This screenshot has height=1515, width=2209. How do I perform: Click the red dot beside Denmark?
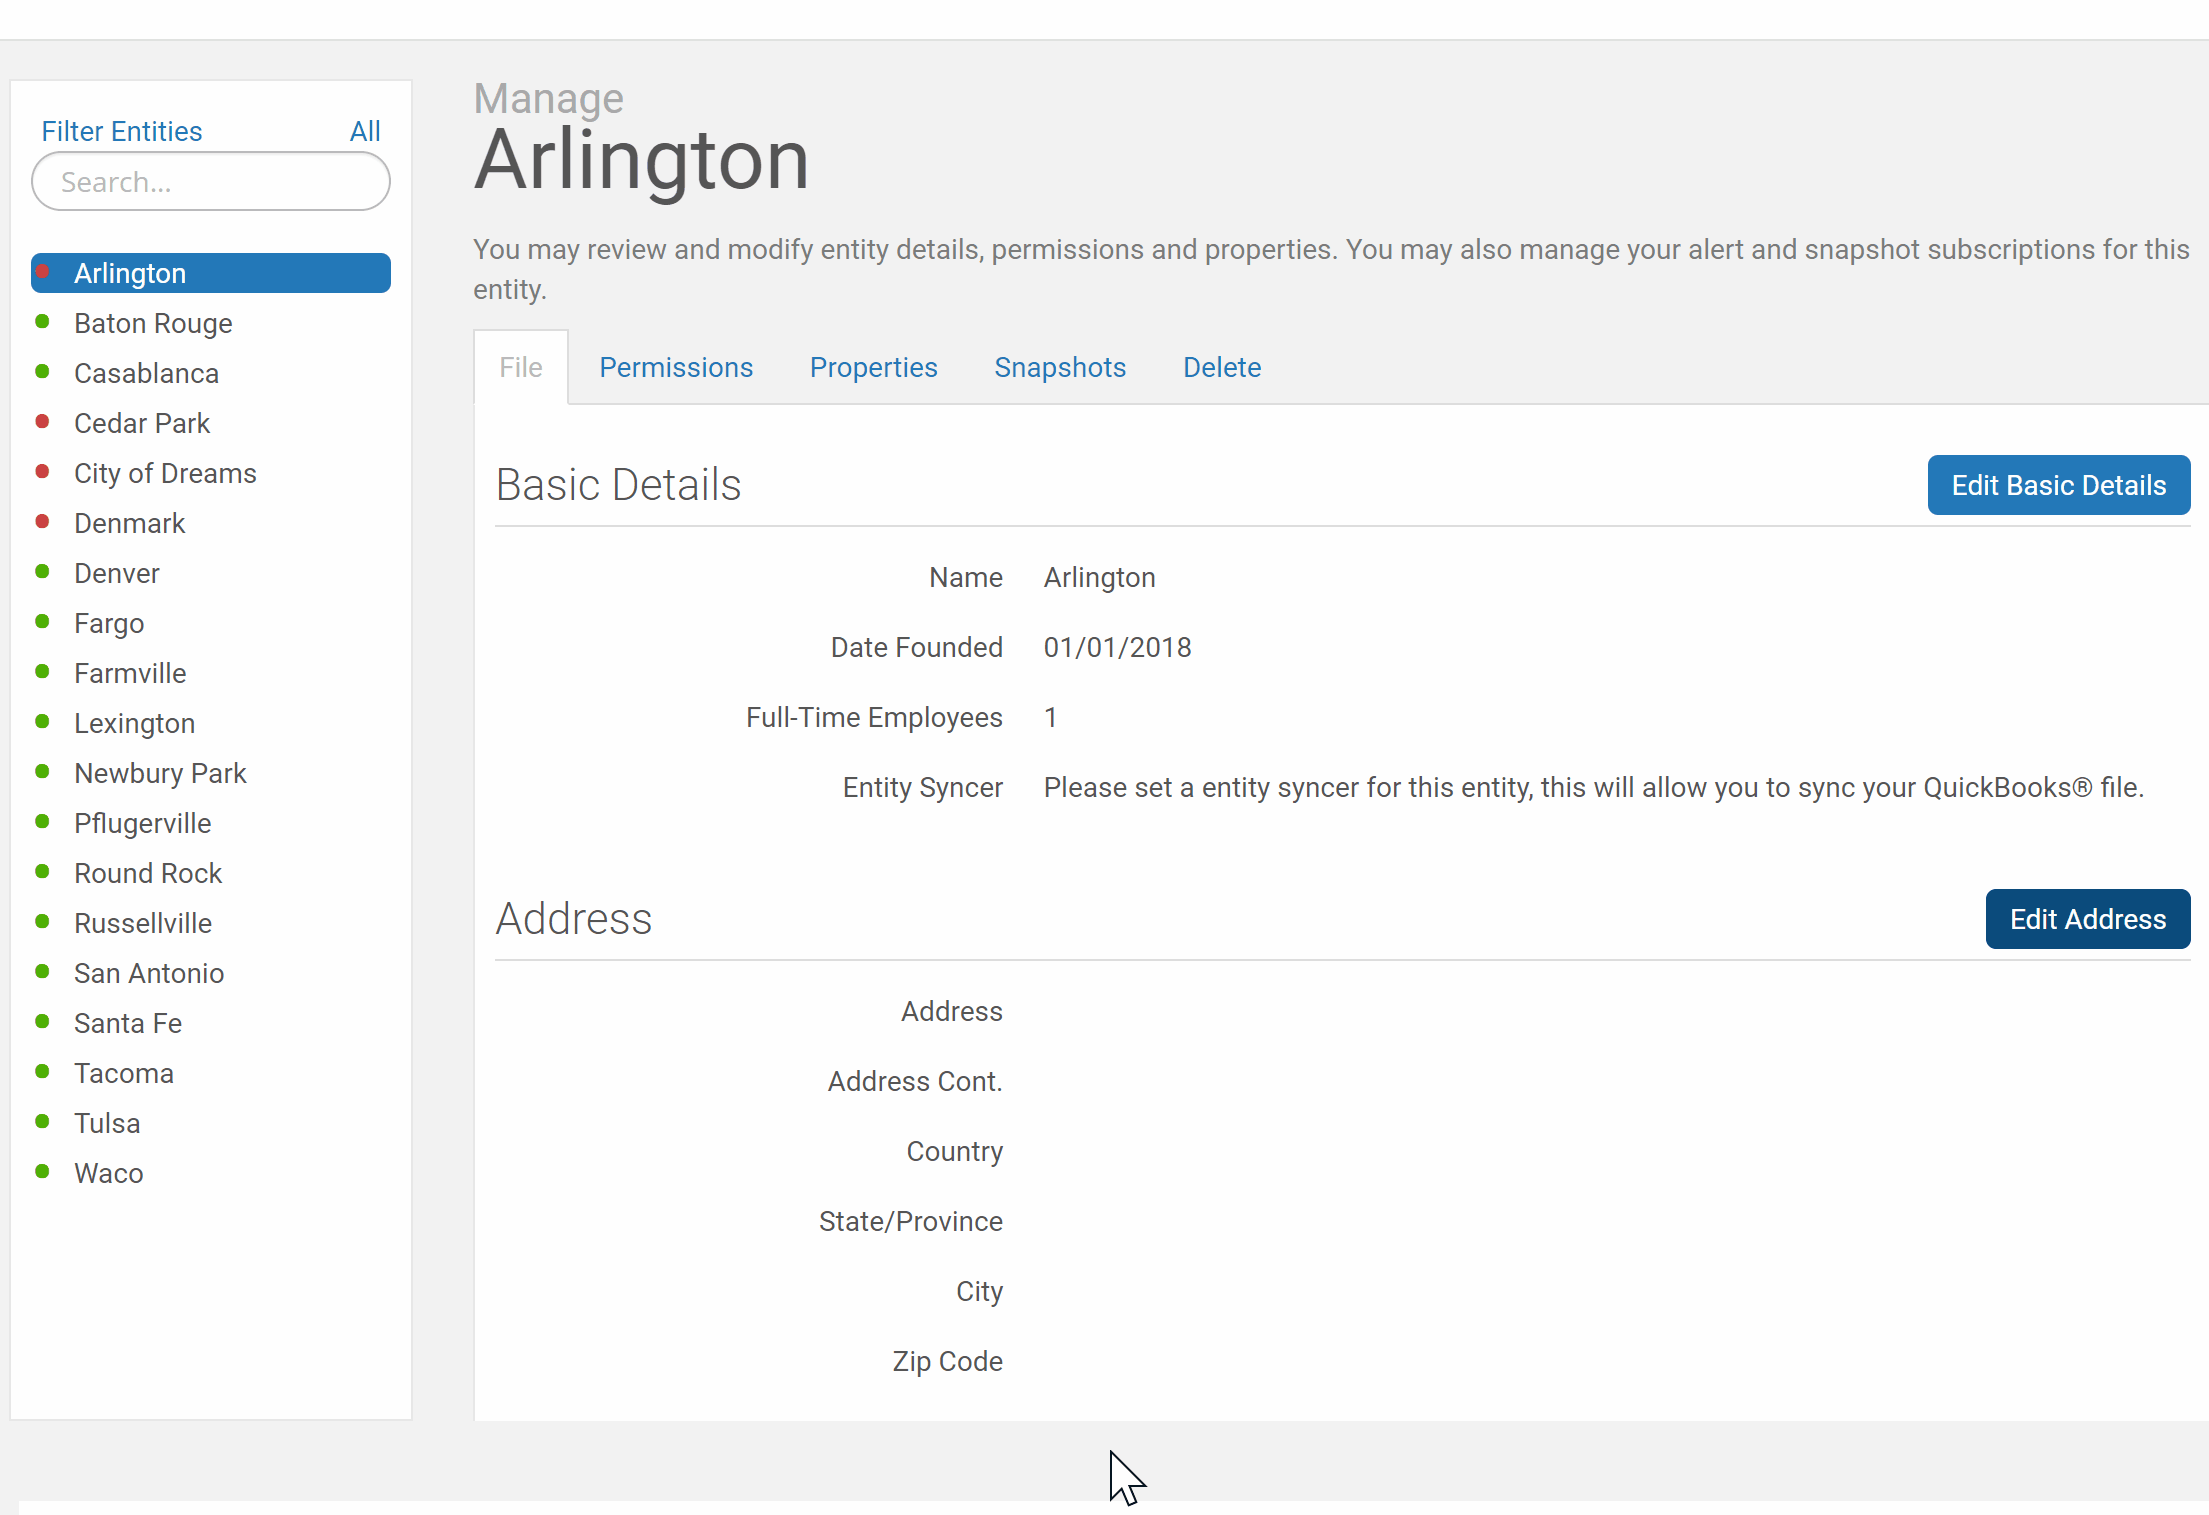tap(47, 522)
